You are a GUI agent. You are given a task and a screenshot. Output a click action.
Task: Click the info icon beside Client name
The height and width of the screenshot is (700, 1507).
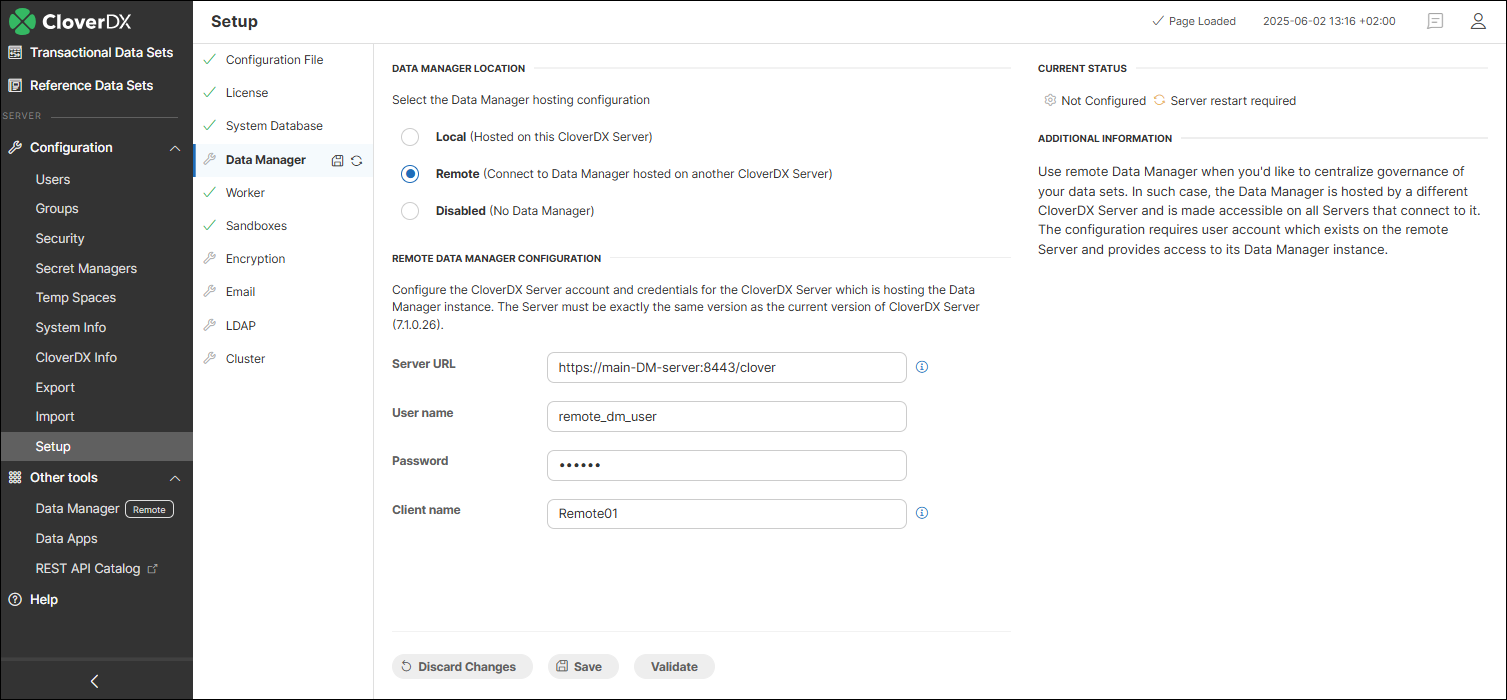coord(921,512)
